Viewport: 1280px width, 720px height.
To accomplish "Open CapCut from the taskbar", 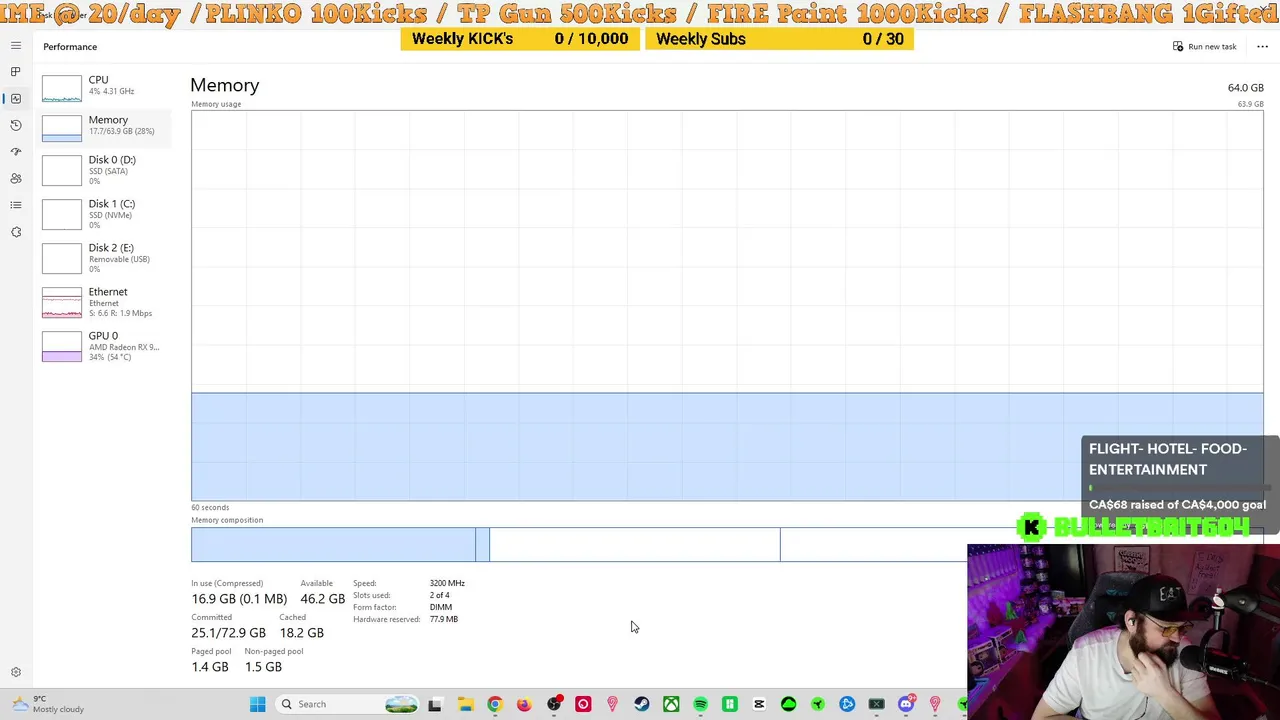I will 759,704.
